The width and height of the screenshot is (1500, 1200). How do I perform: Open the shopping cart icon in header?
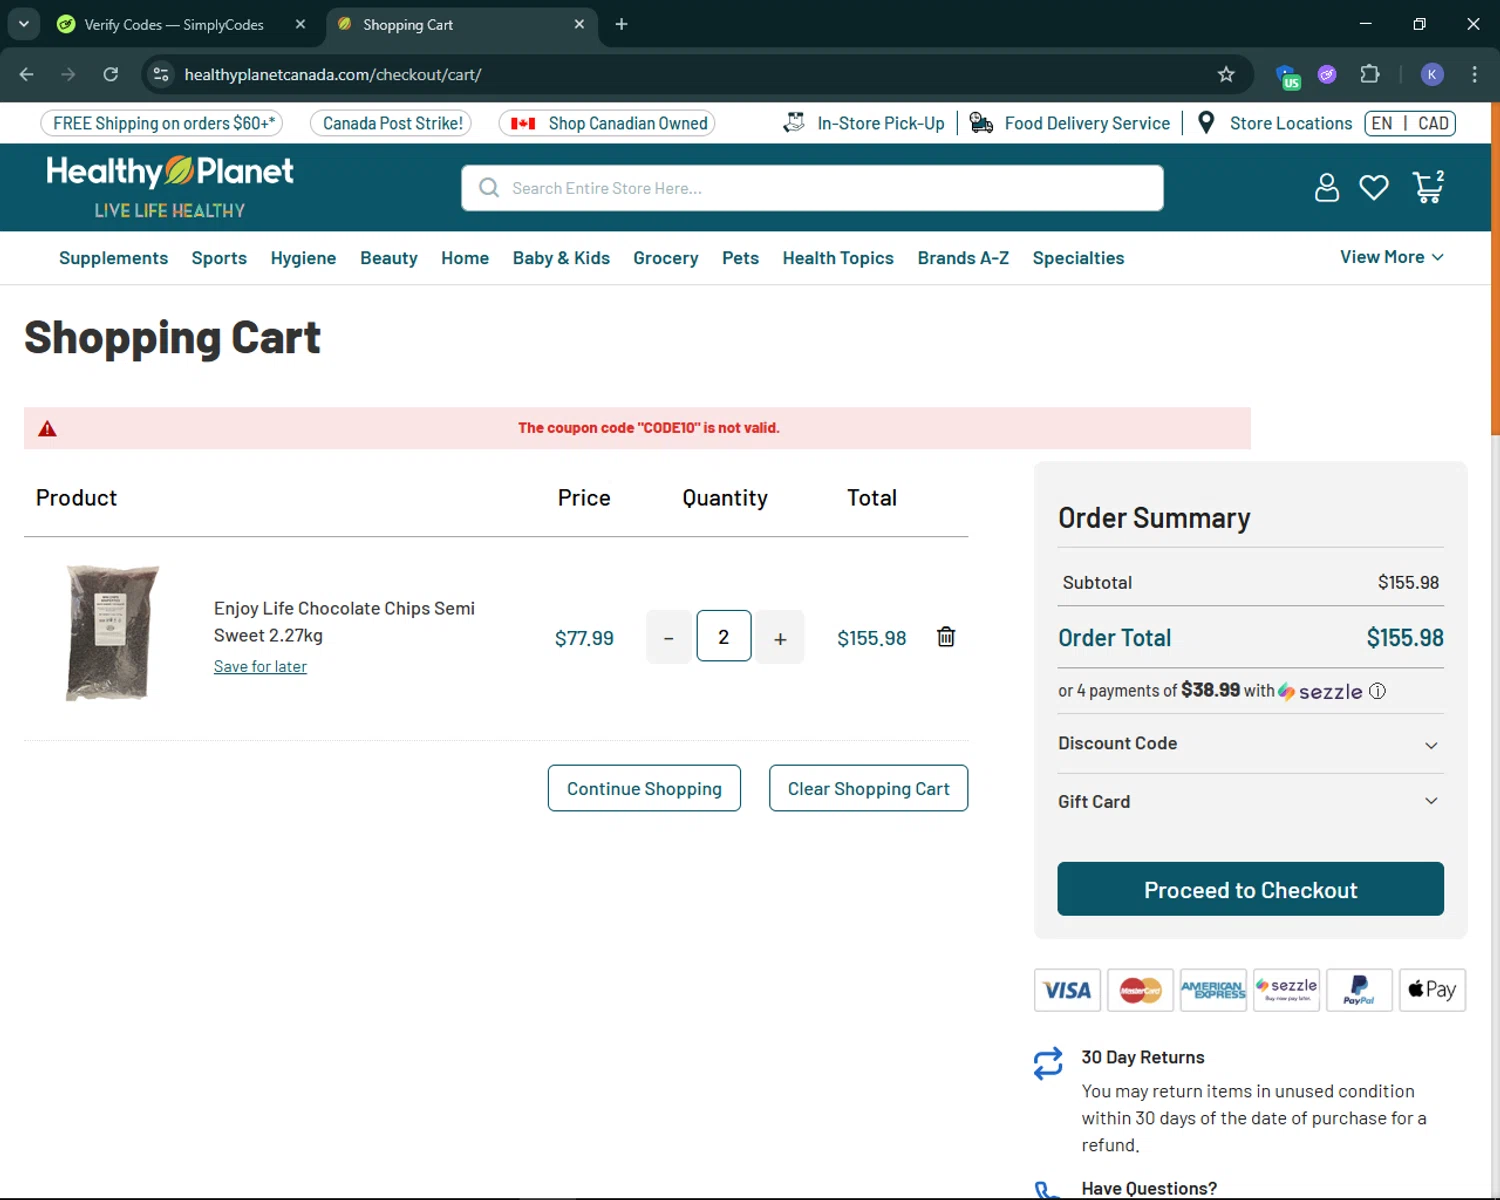coord(1428,187)
